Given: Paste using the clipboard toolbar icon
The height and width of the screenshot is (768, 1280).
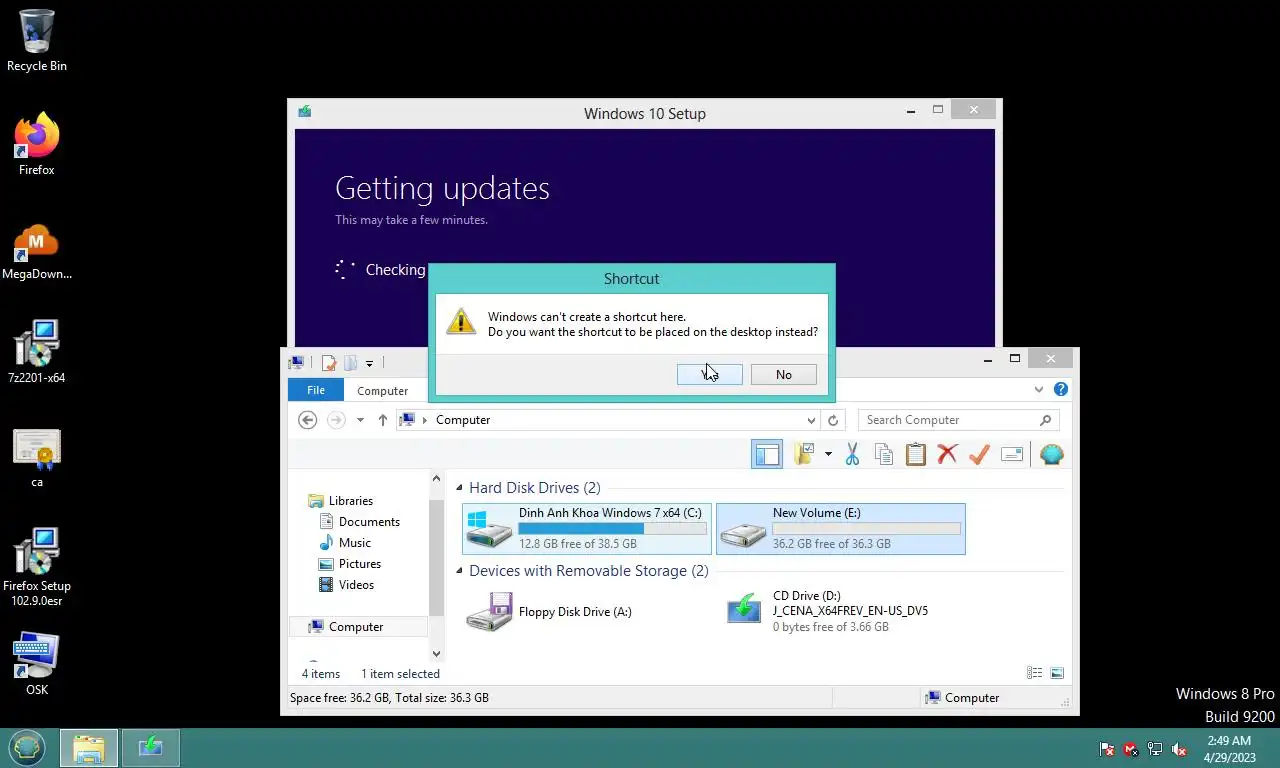Looking at the screenshot, I should pos(916,454).
